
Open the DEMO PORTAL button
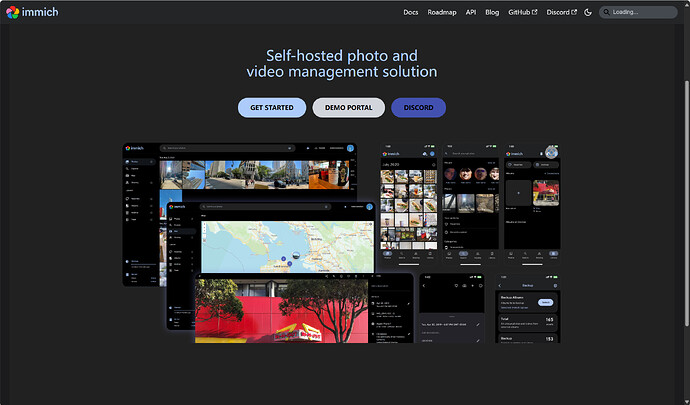coord(349,107)
